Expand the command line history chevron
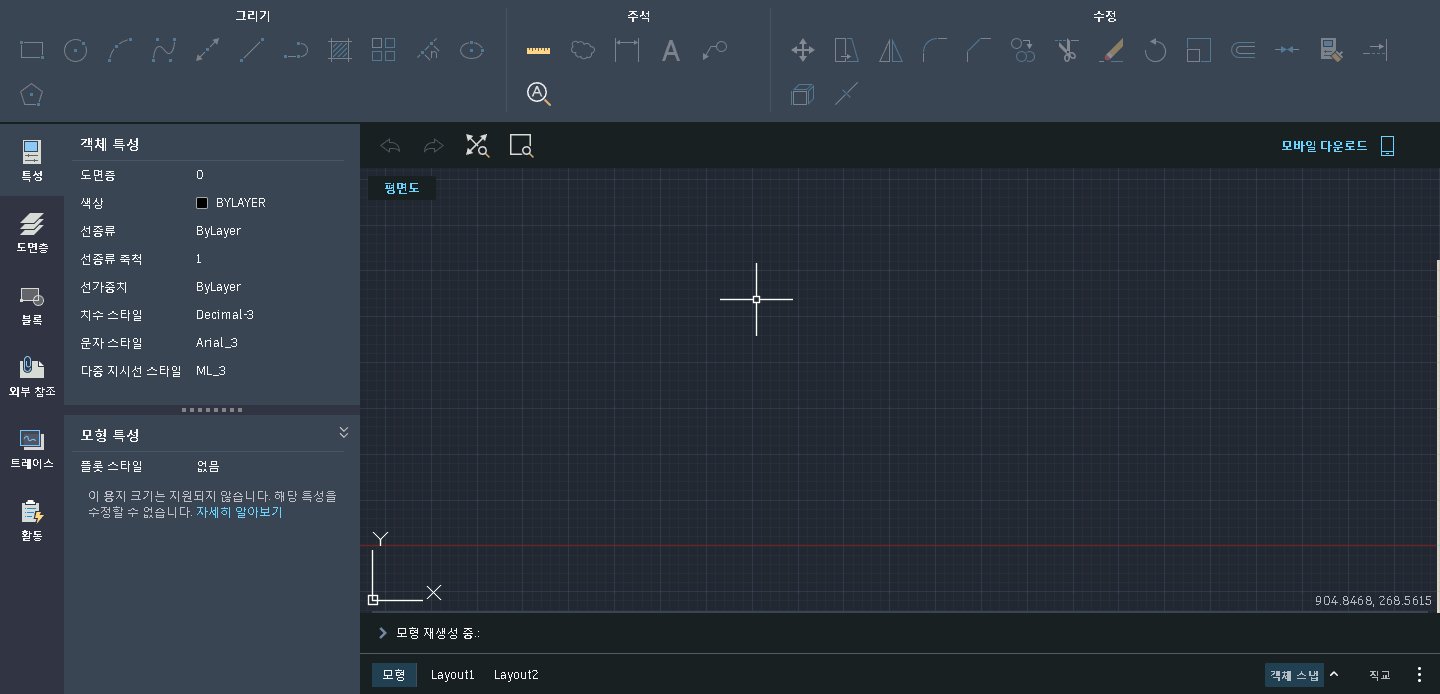Viewport: 1440px width, 694px height. 383,633
